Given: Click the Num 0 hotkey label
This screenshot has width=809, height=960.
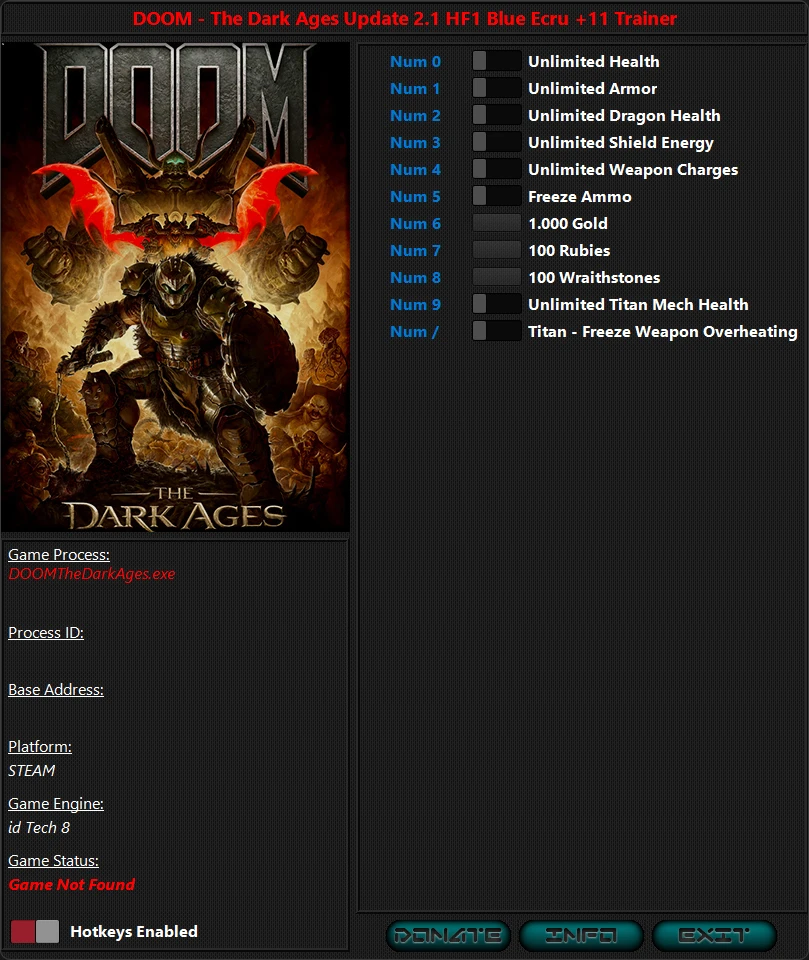Looking at the screenshot, I should pos(416,61).
